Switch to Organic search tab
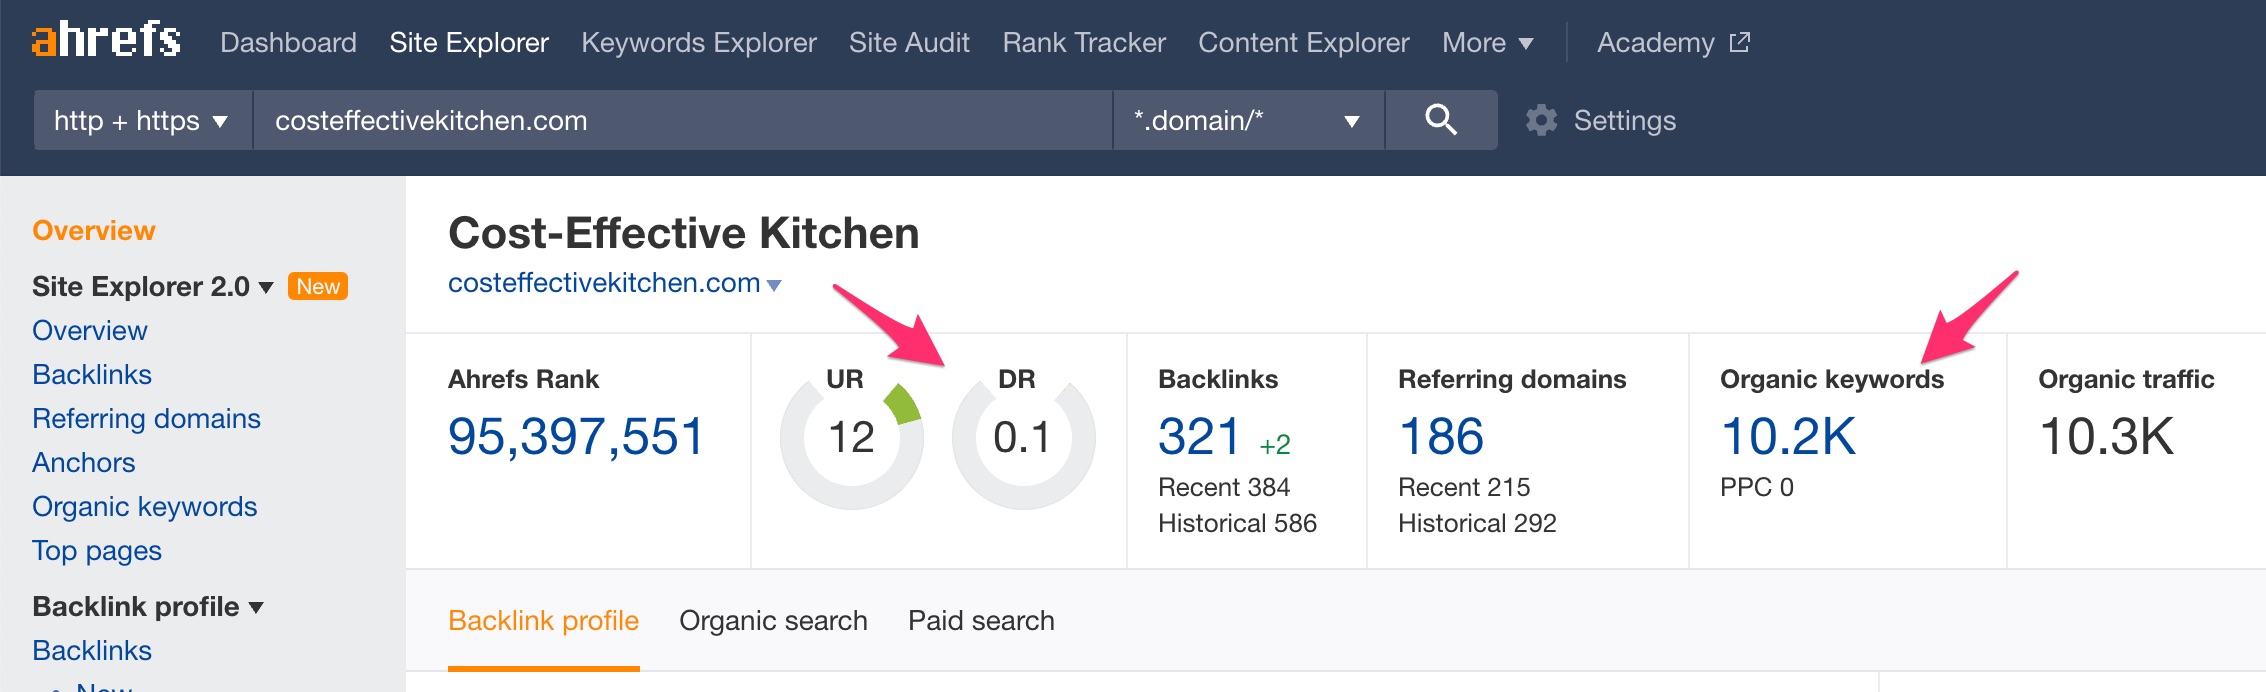 click(x=773, y=620)
